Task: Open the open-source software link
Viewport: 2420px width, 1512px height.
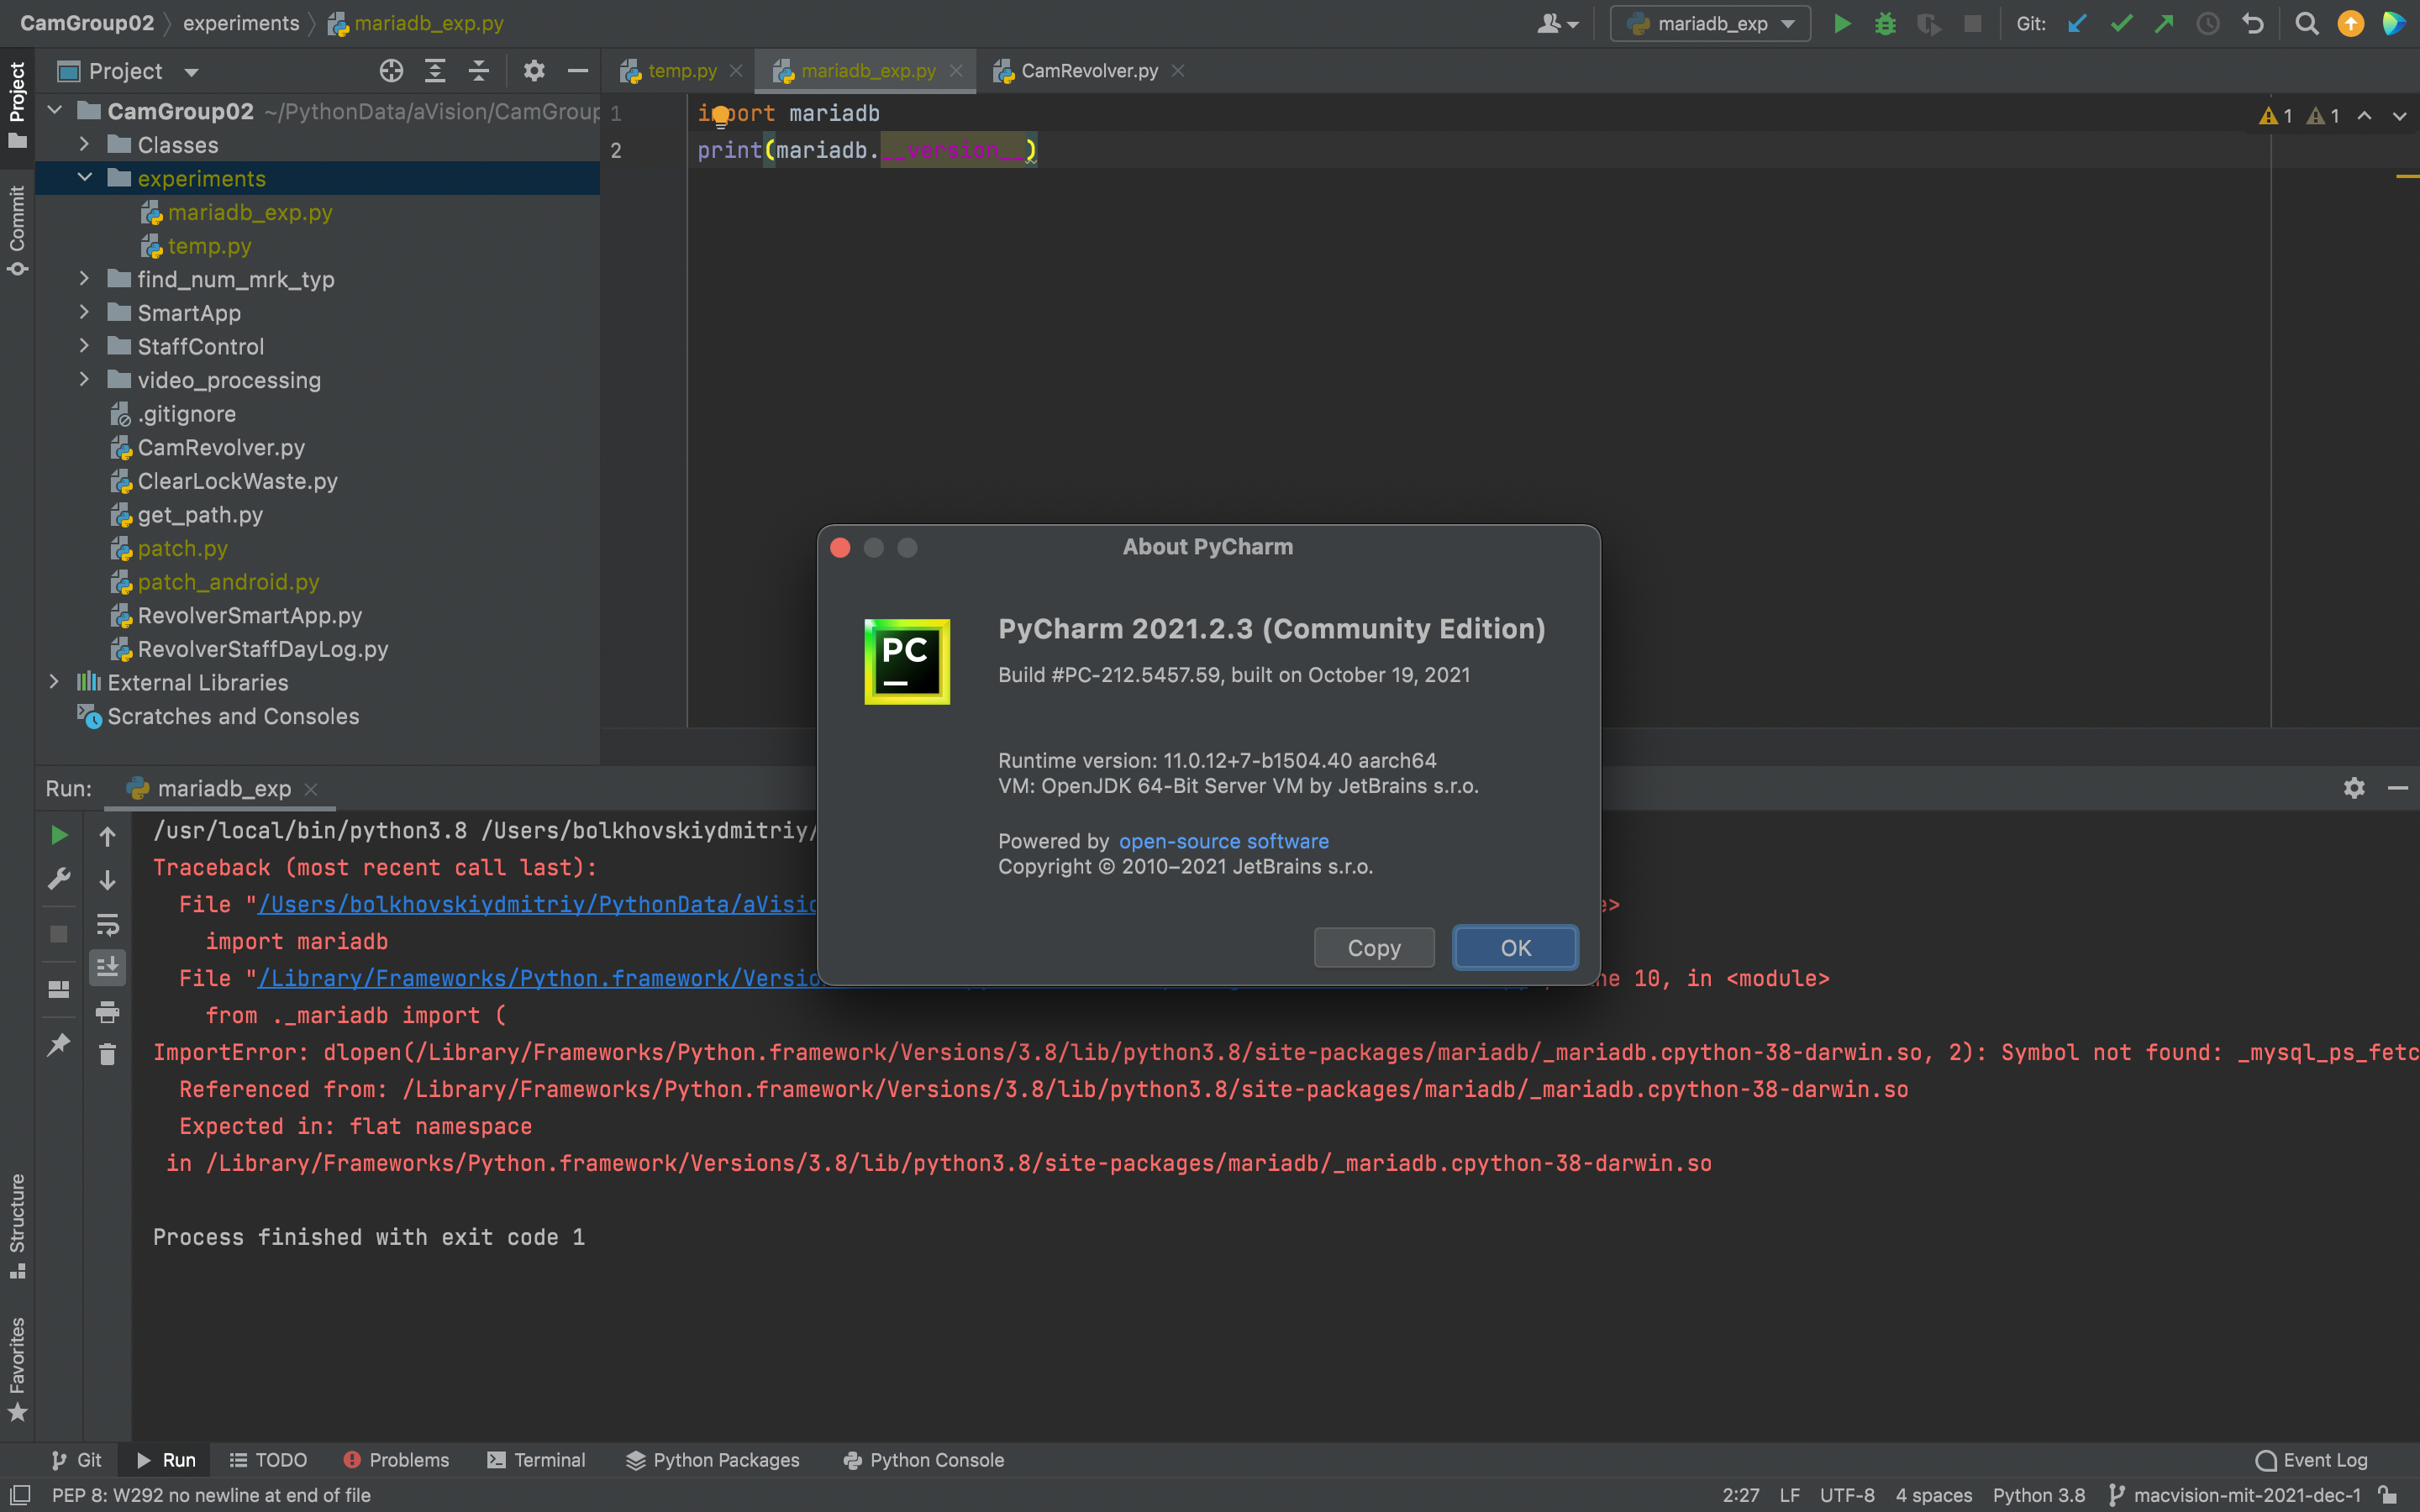Action: [1223, 841]
